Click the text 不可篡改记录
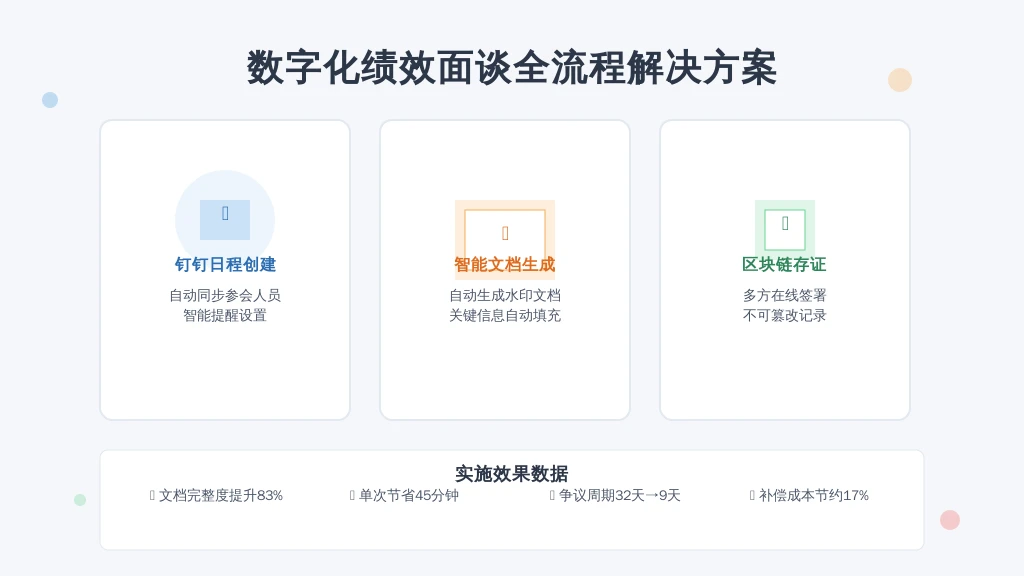The width and height of the screenshot is (1024, 576). 784,315
